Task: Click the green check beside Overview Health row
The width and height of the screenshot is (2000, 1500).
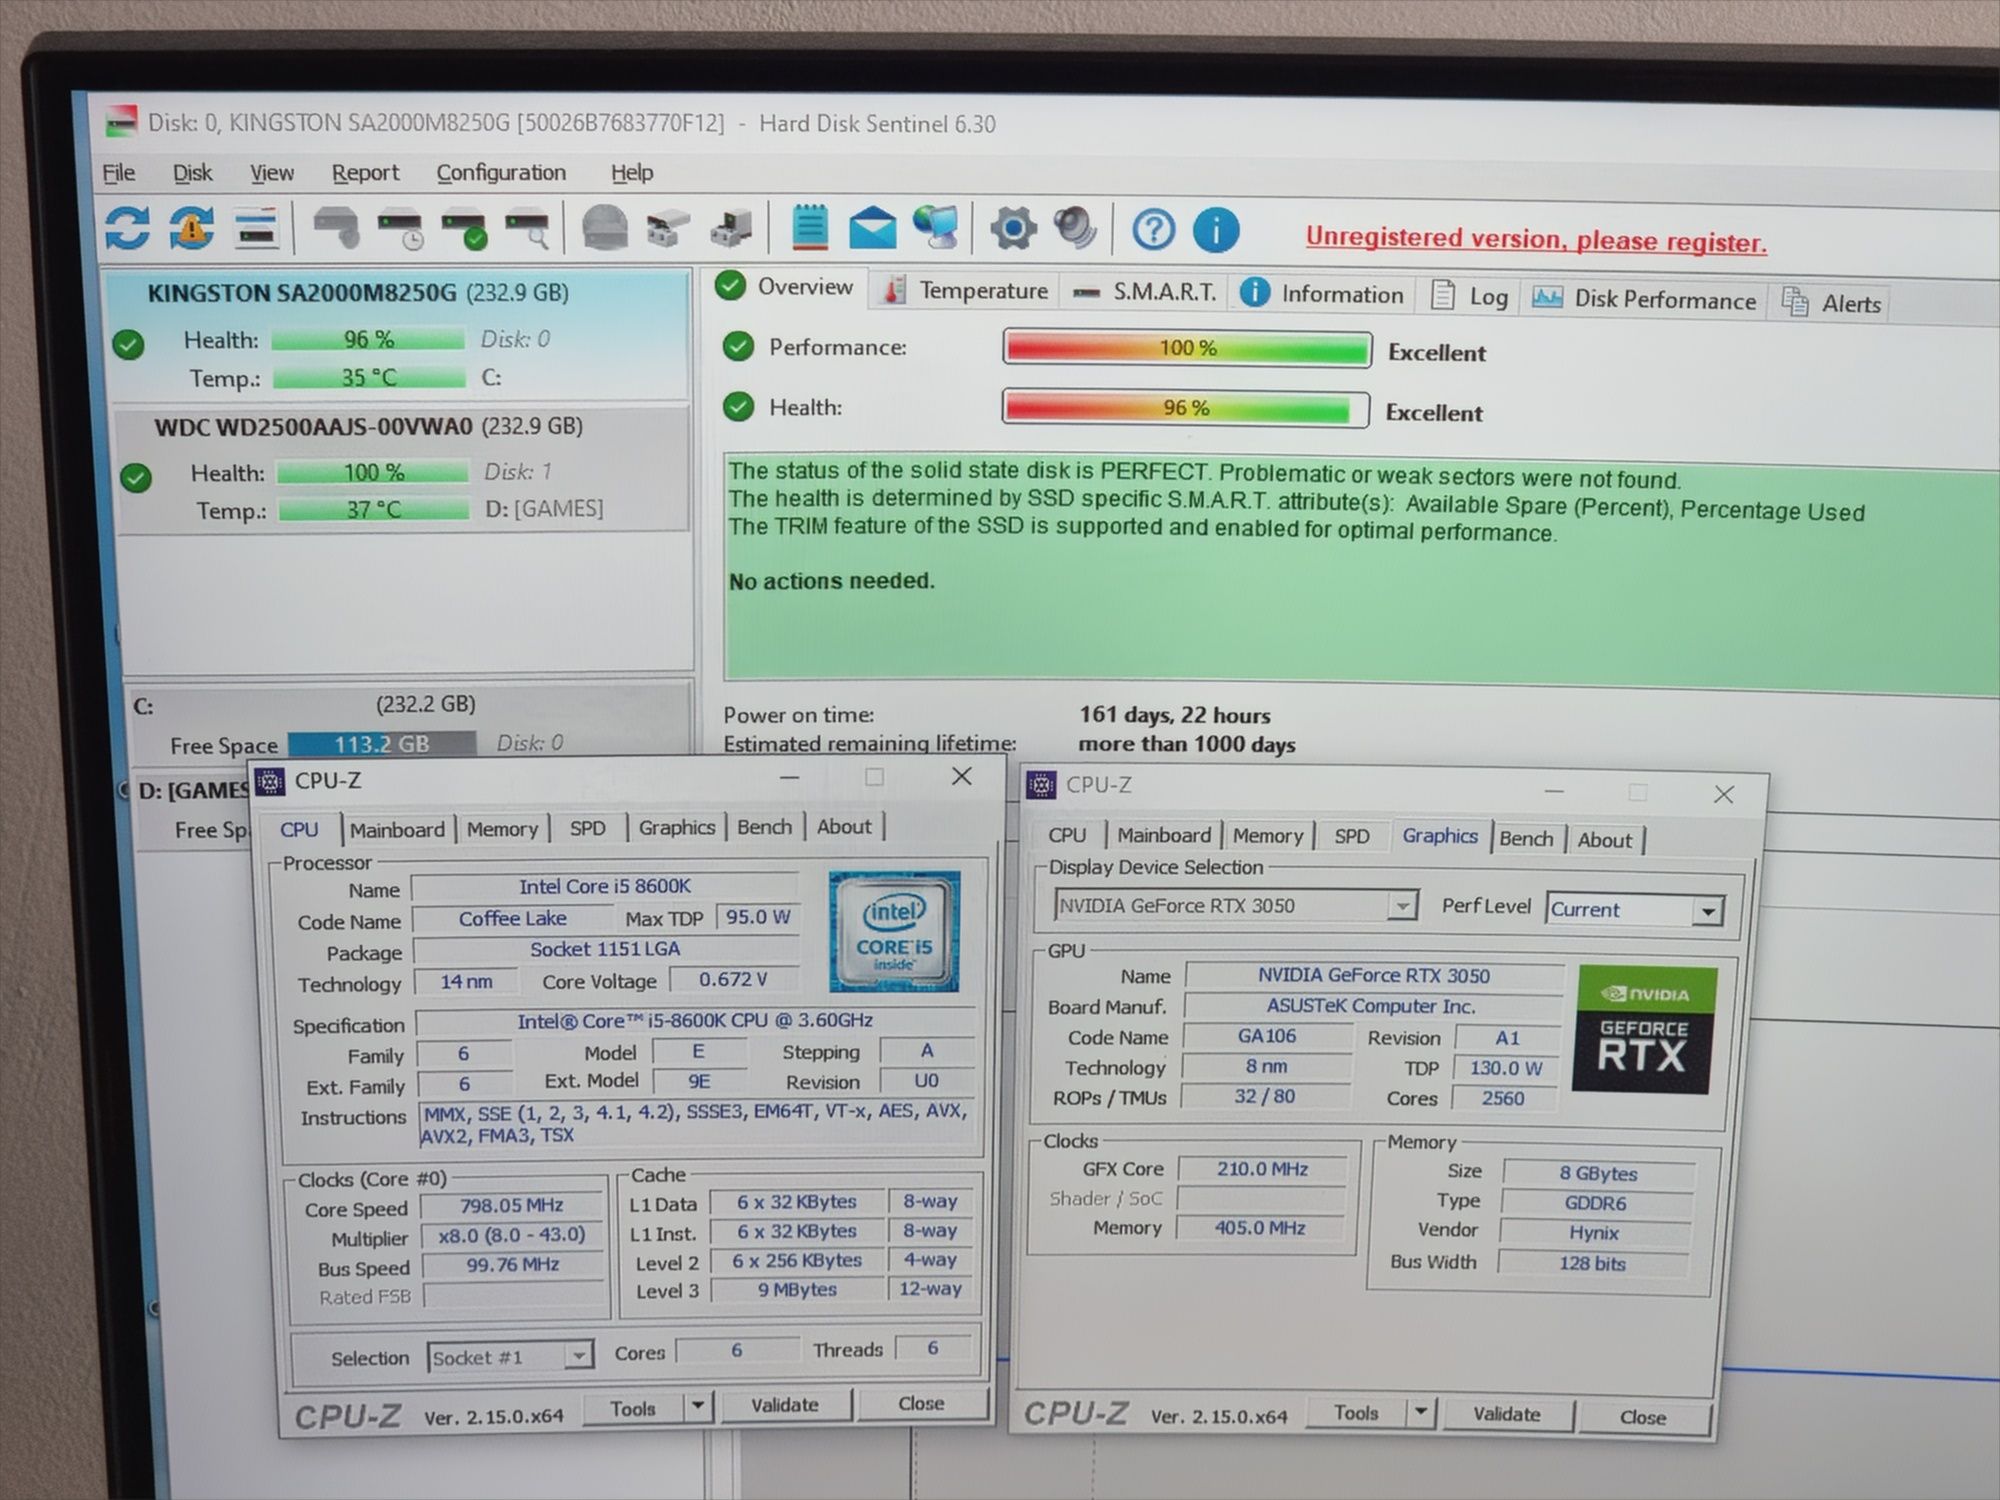Action: click(738, 406)
